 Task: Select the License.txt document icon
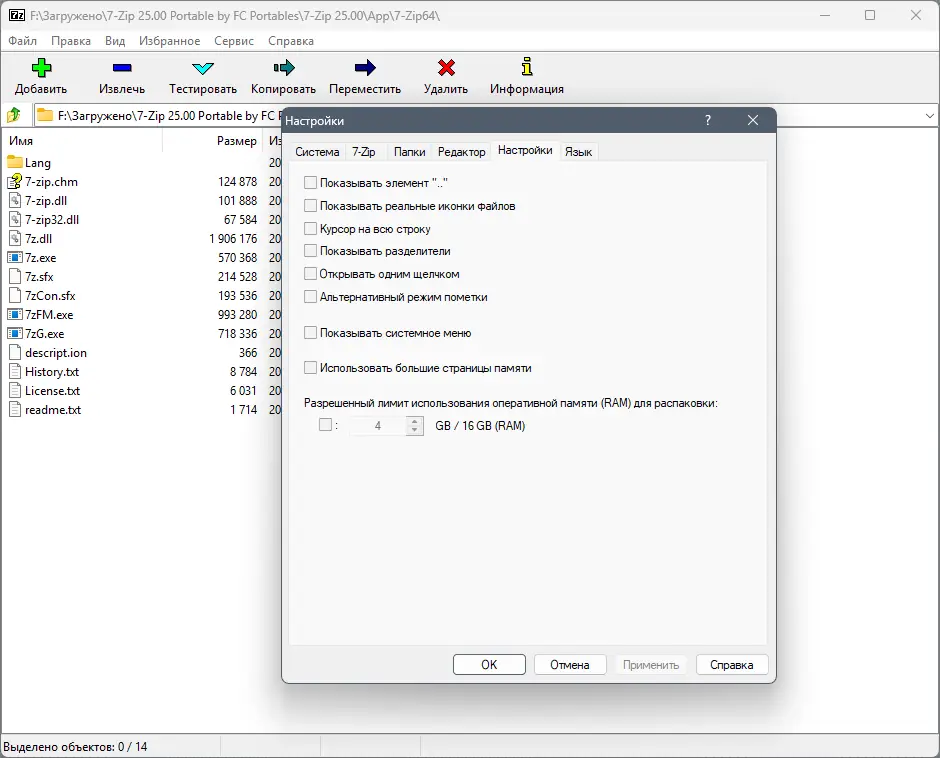(15, 390)
